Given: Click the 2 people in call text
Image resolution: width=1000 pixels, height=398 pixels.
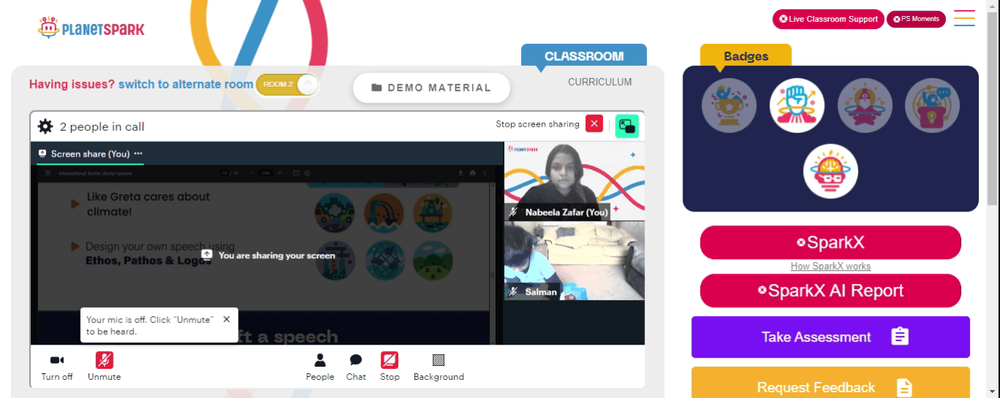Looking at the screenshot, I should pos(102,126).
